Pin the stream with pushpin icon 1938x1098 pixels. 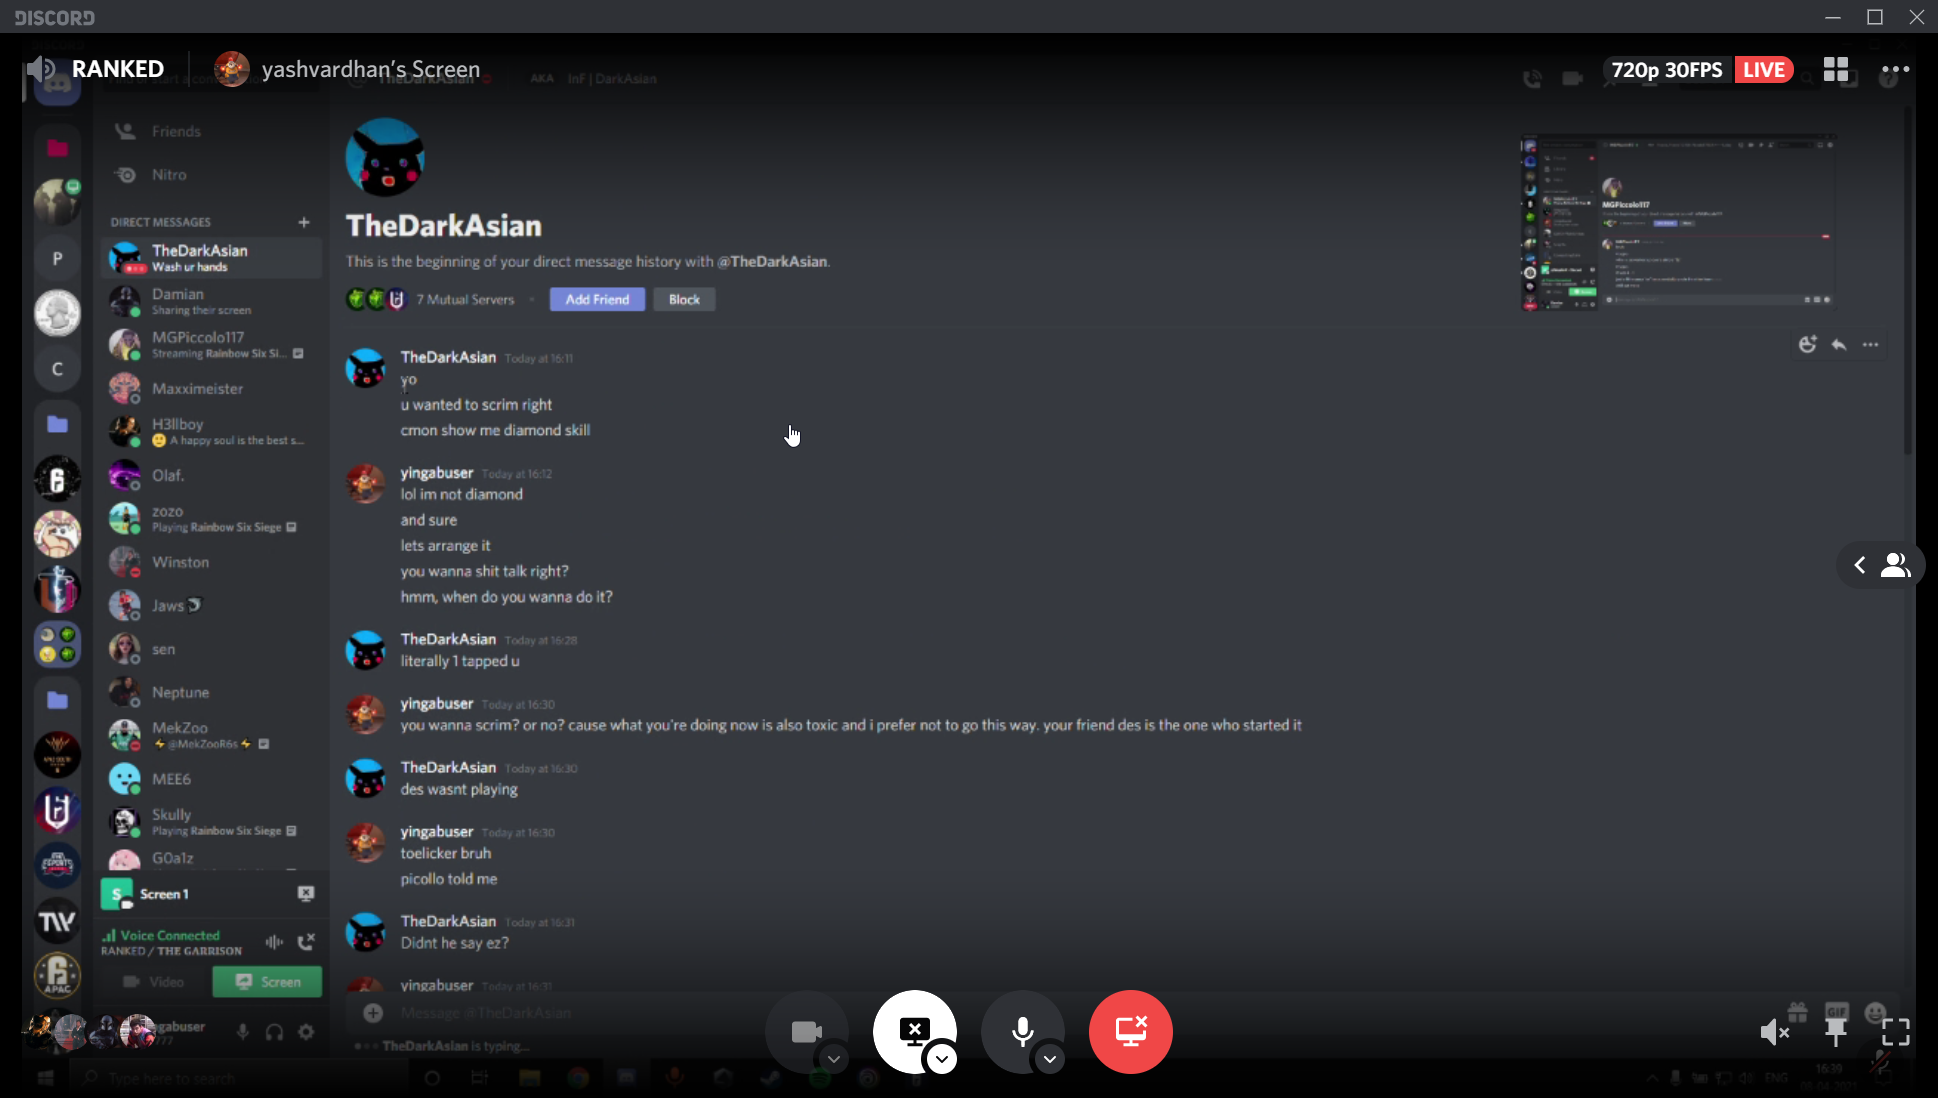(x=1835, y=1032)
